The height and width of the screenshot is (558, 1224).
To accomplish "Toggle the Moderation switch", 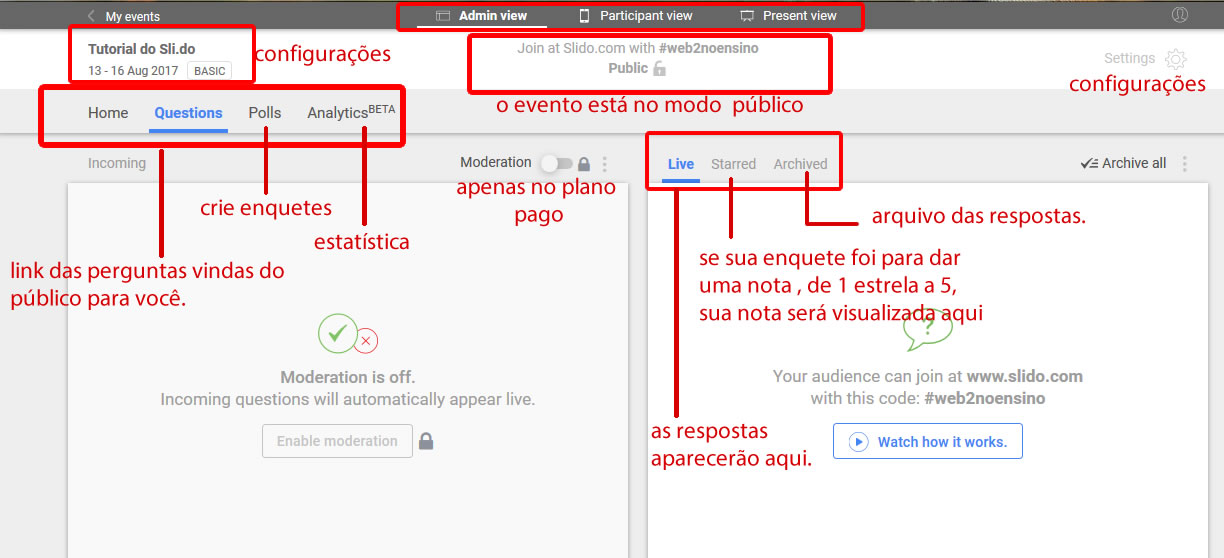I will pos(556,163).
